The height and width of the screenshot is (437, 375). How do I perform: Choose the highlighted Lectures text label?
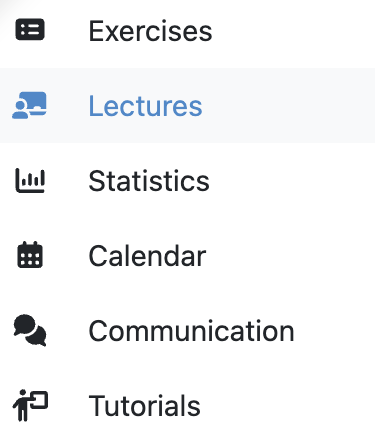tap(145, 106)
